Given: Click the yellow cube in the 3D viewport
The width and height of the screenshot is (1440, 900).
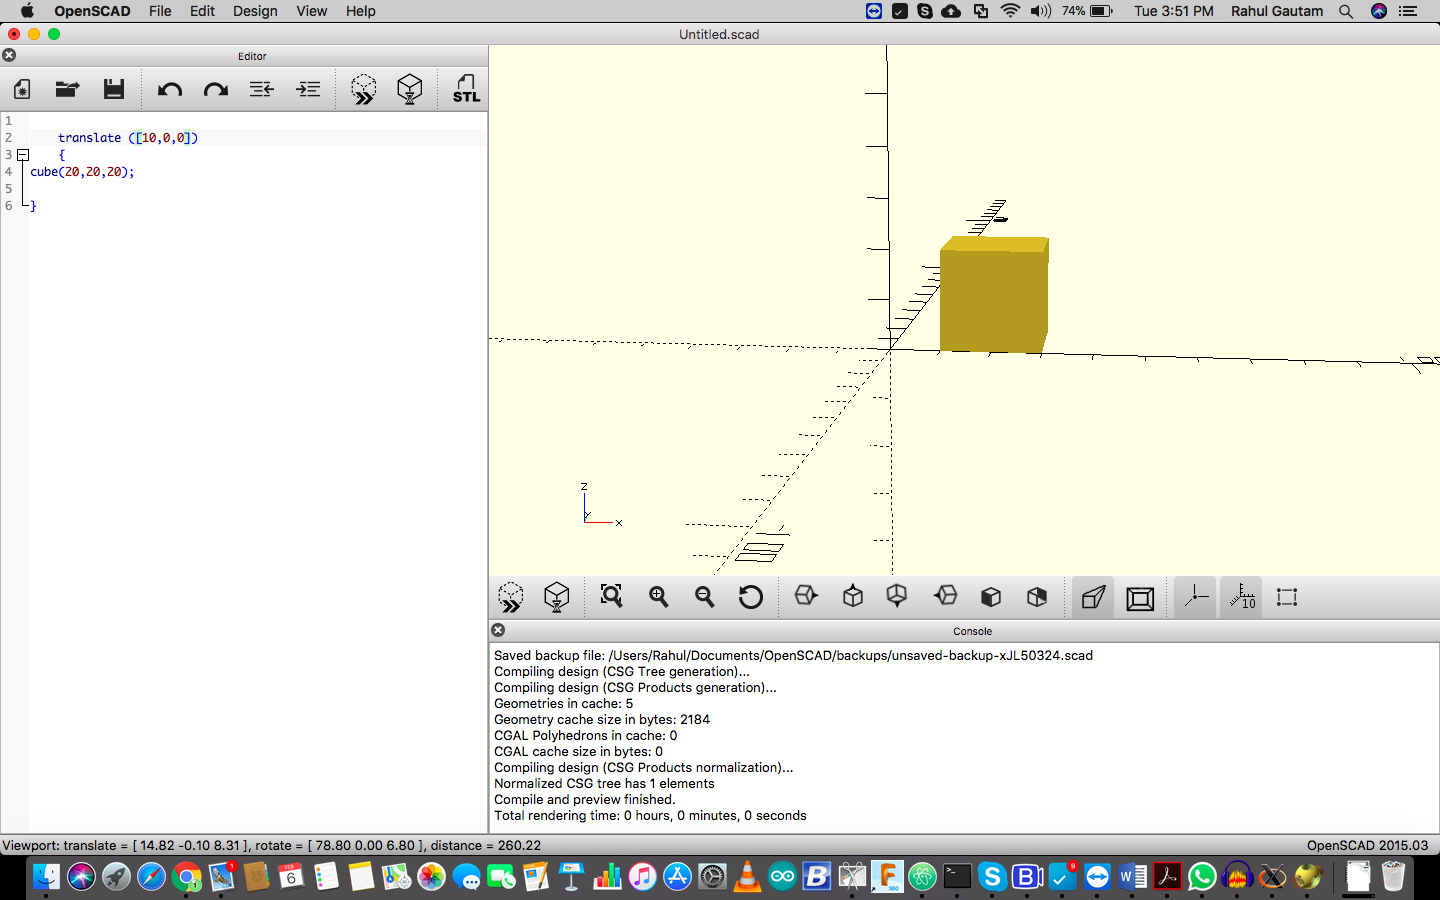Looking at the screenshot, I should [994, 295].
